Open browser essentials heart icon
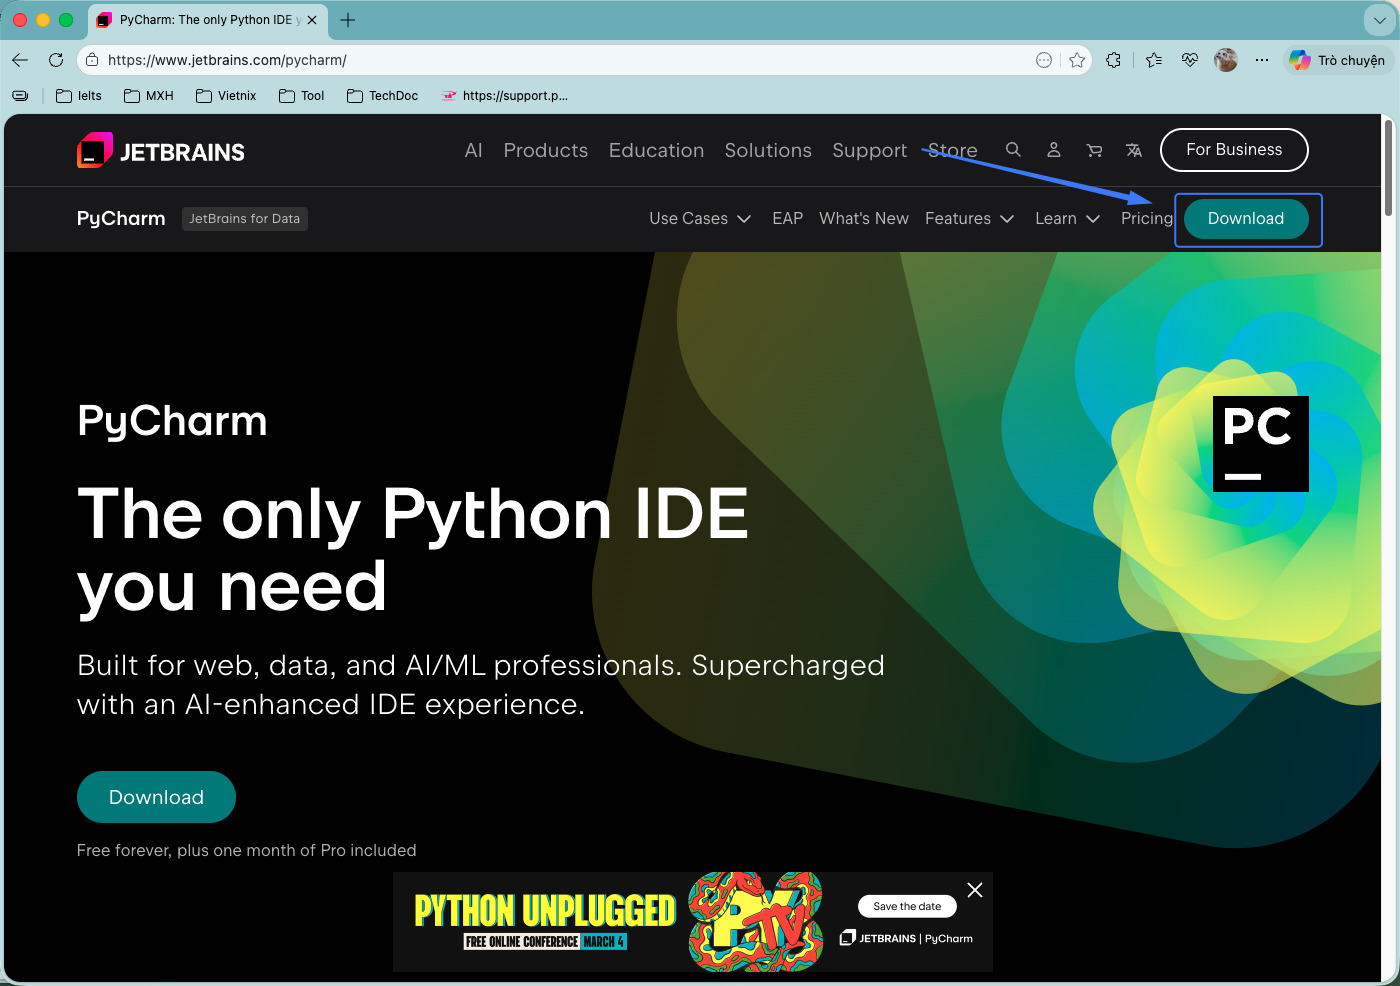The height and width of the screenshot is (986, 1400). coord(1189,60)
